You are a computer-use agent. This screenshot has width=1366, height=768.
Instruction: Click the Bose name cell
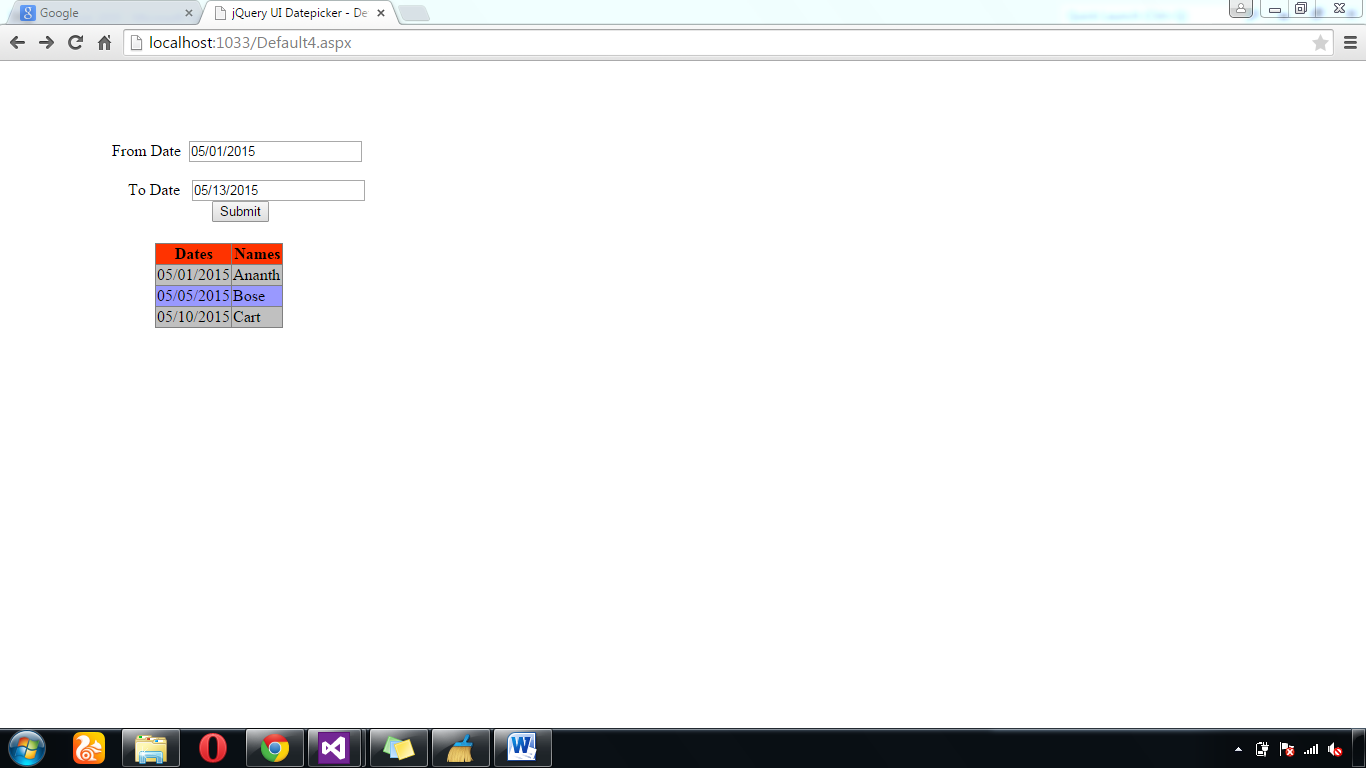[x=257, y=296]
